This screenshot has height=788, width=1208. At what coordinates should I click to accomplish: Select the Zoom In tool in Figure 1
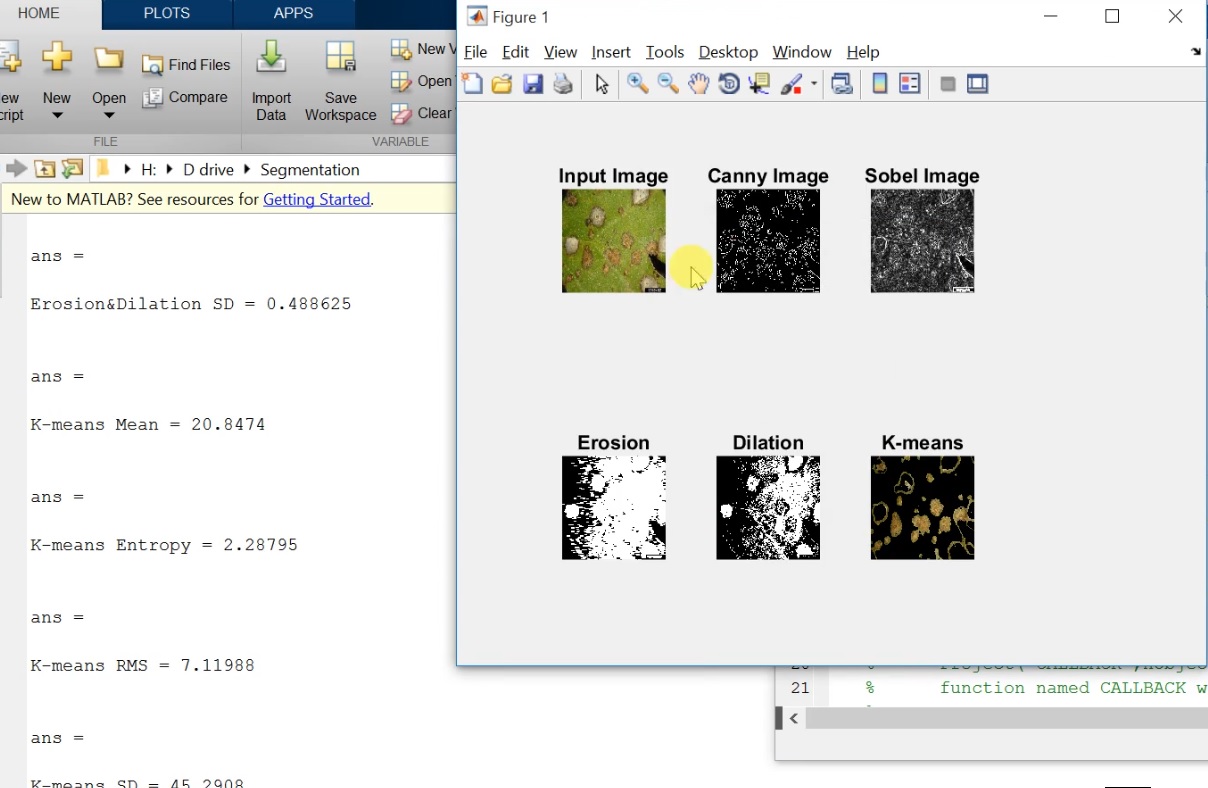pyautogui.click(x=638, y=83)
